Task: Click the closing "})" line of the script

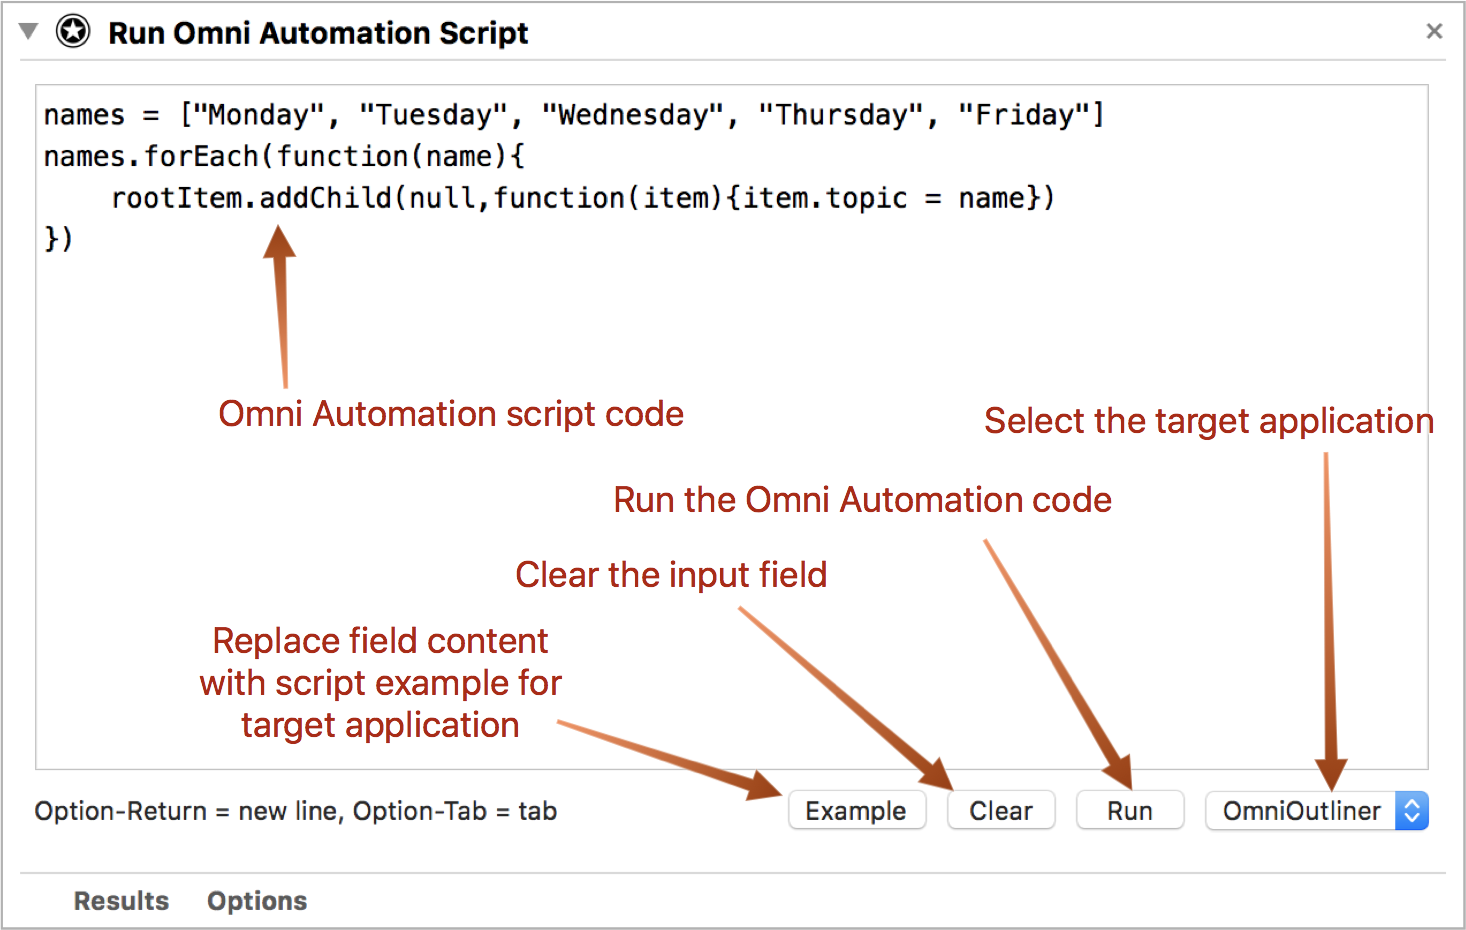Action: tap(59, 239)
